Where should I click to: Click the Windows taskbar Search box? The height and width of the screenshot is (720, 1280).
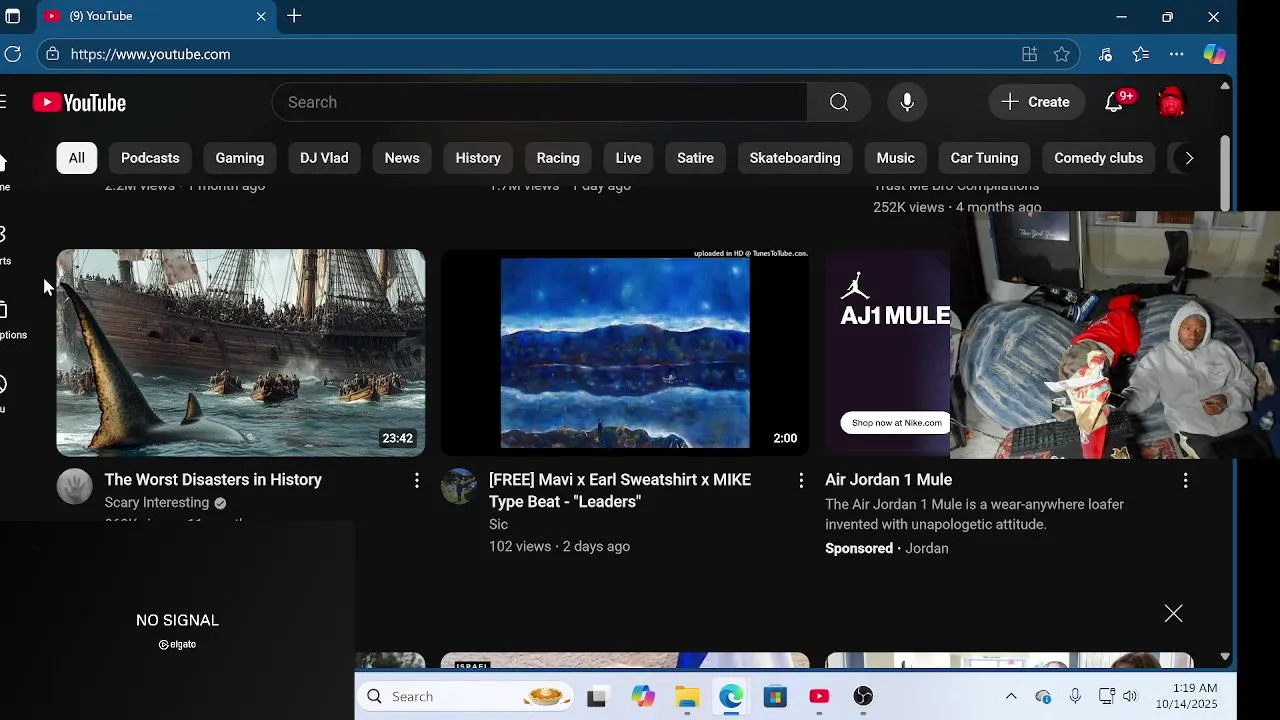point(467,696)
